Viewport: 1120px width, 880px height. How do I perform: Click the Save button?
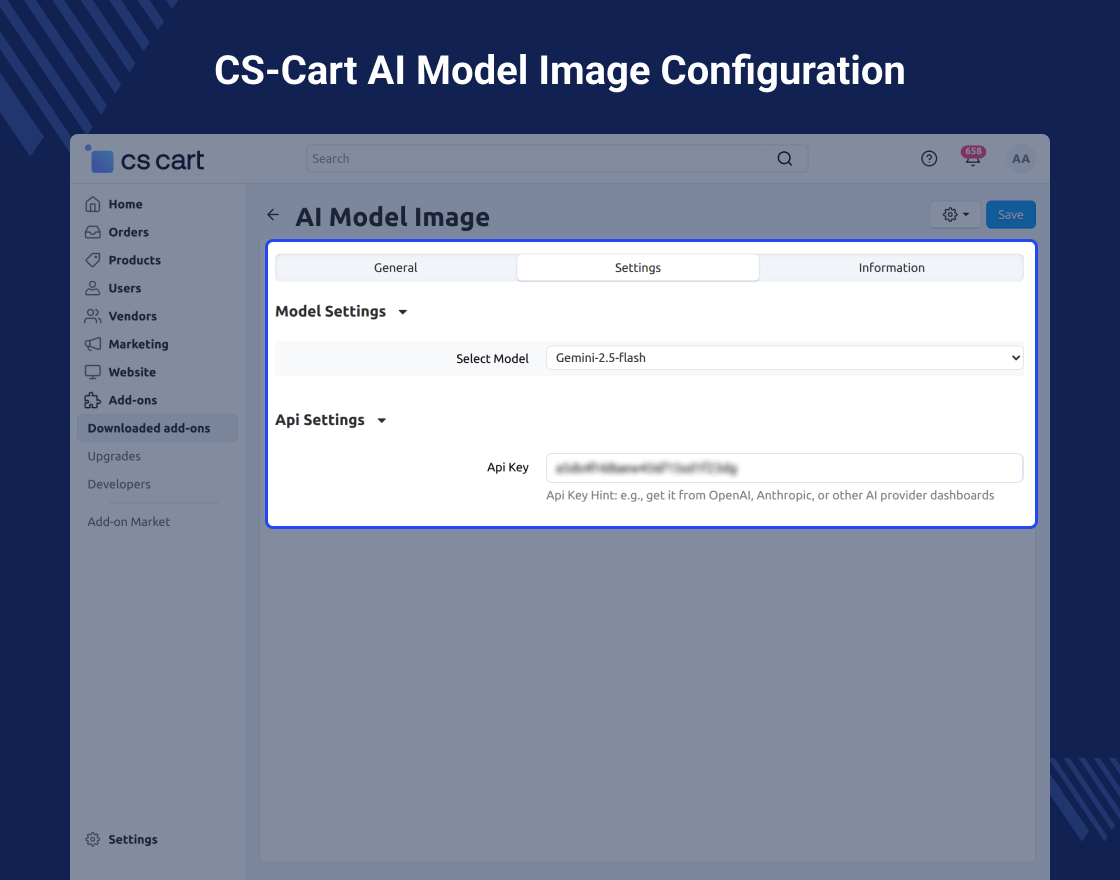coord(1010,215)
